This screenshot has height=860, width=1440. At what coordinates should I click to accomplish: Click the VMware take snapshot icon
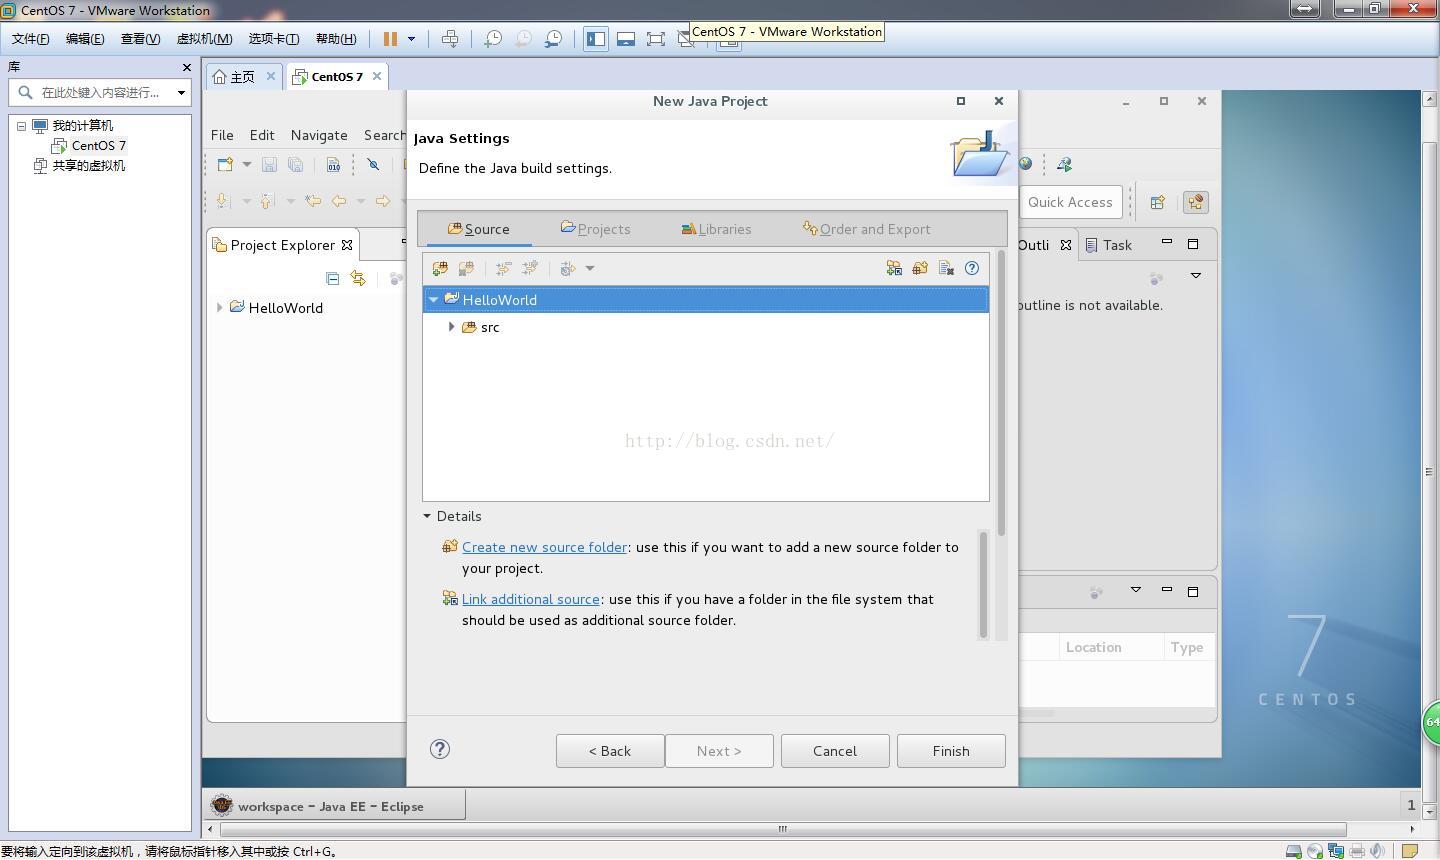point(493,39)
